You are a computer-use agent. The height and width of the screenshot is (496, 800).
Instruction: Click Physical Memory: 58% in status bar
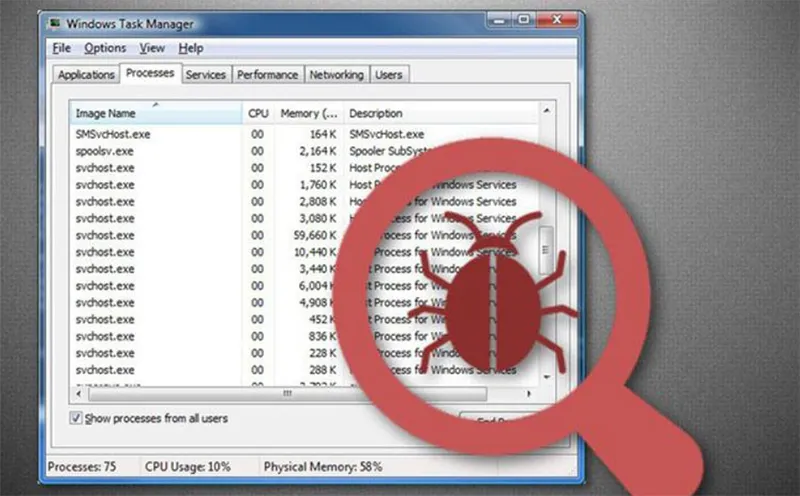pos(323,466)
